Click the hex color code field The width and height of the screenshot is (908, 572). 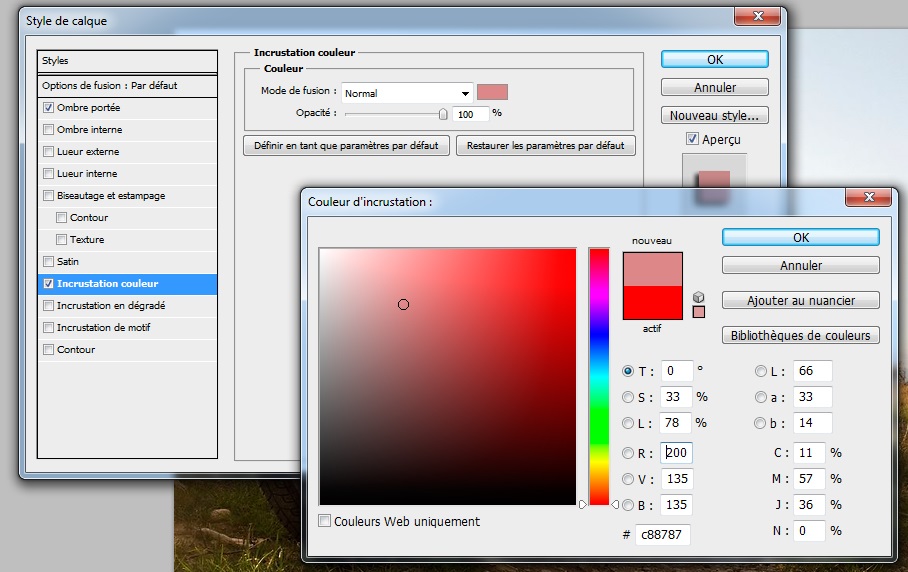(x=662, y=535)
